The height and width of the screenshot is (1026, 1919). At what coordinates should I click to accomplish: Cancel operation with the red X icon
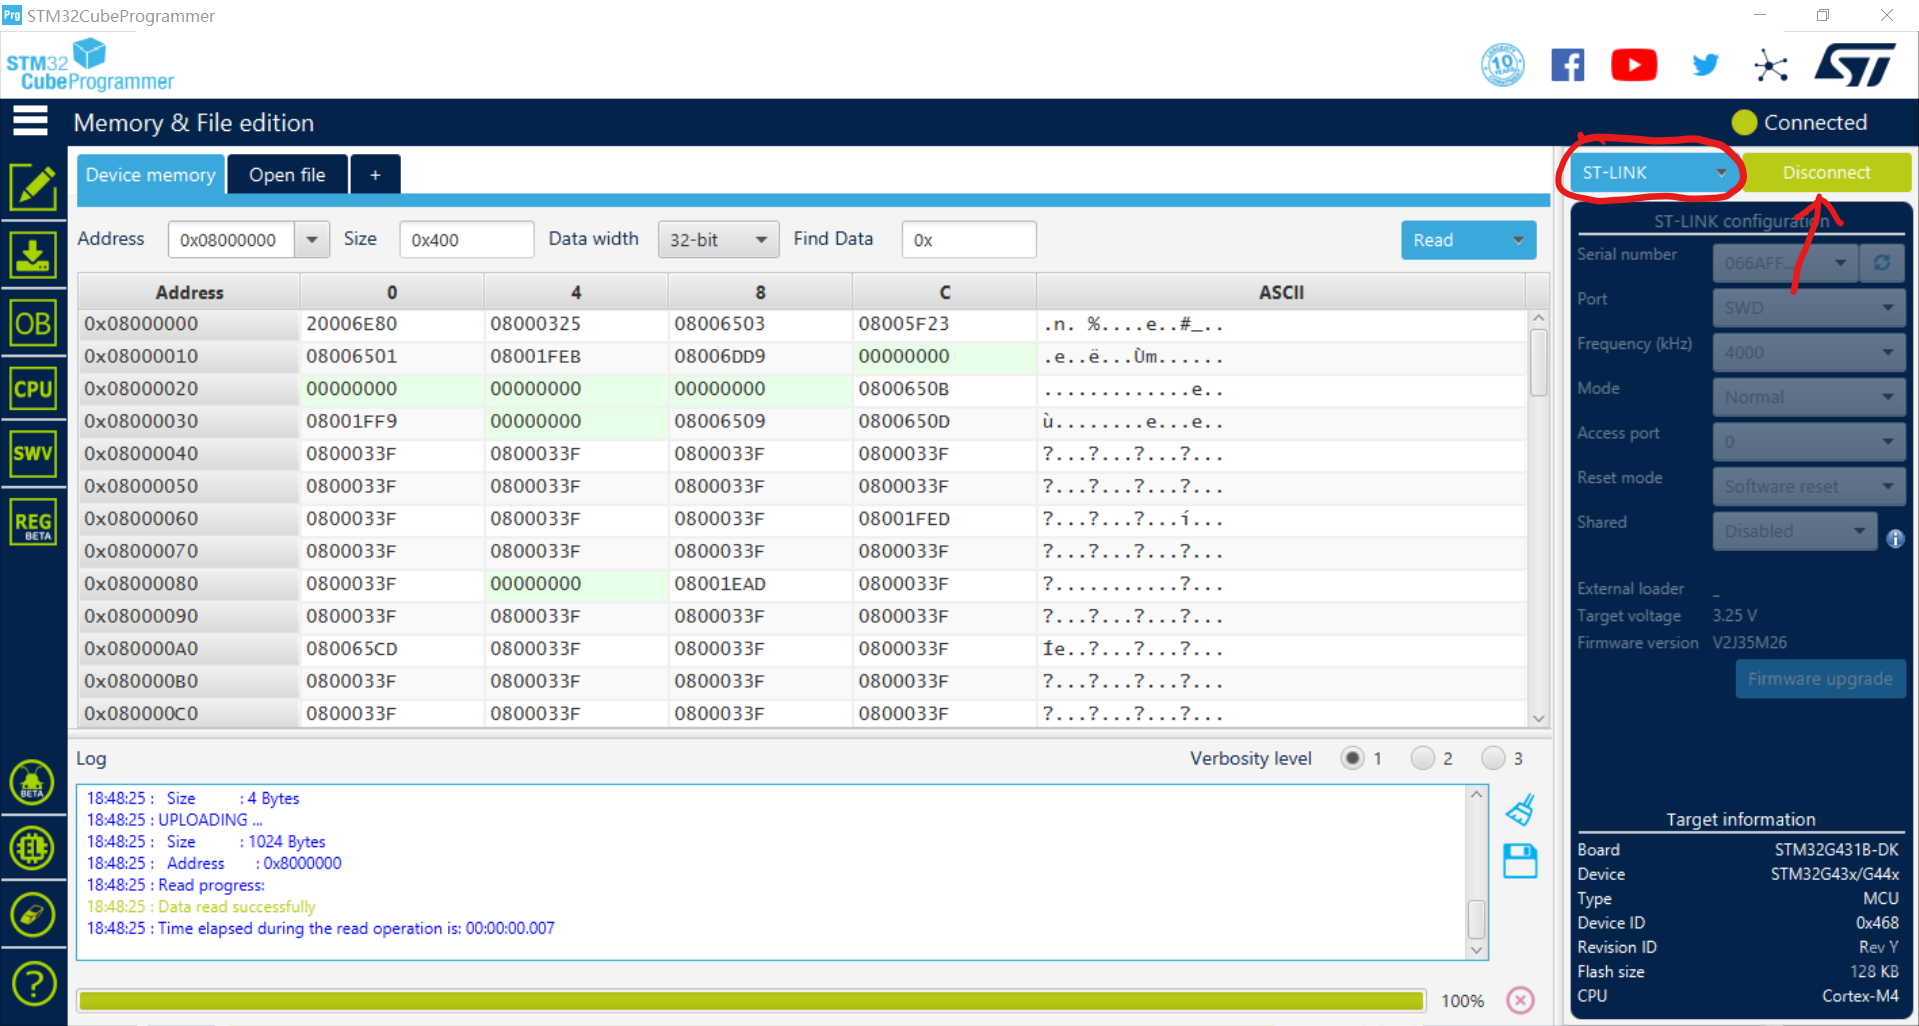1520,1000
